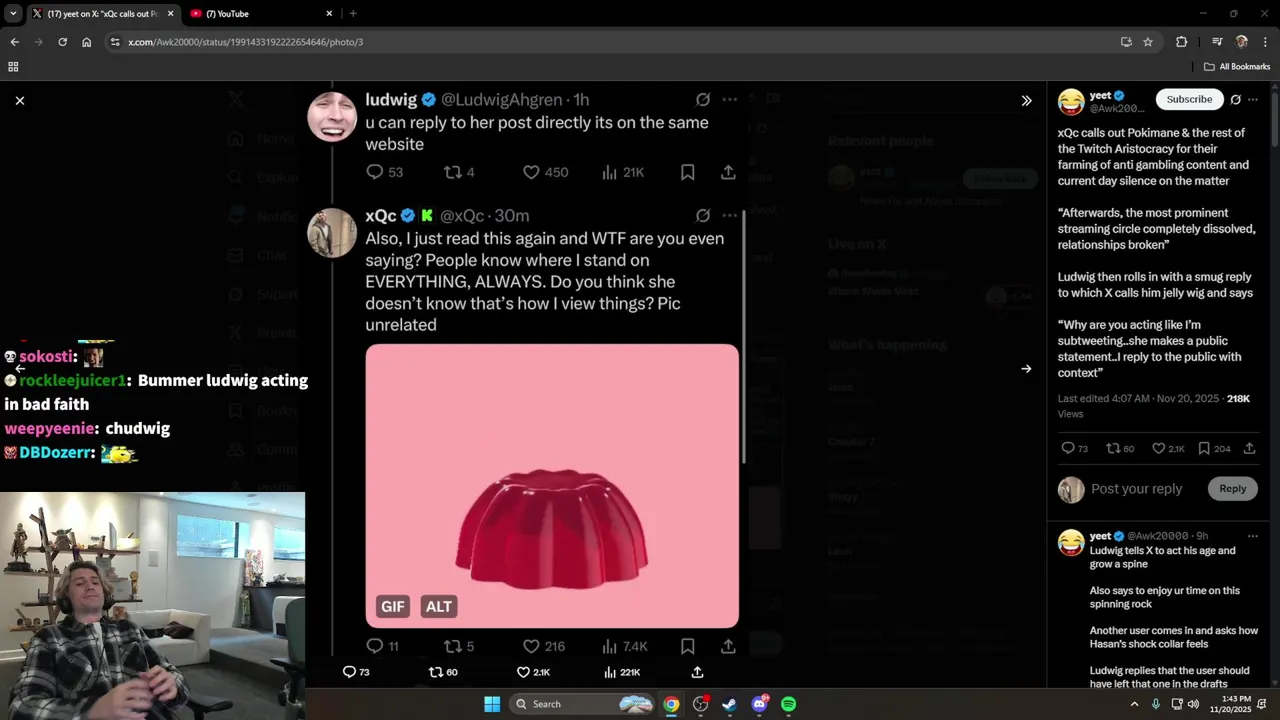The image size is (1280, 720).
Task: Like yeet's post with 2.1K likes in side panel
Action: [x=1168, y=448]
